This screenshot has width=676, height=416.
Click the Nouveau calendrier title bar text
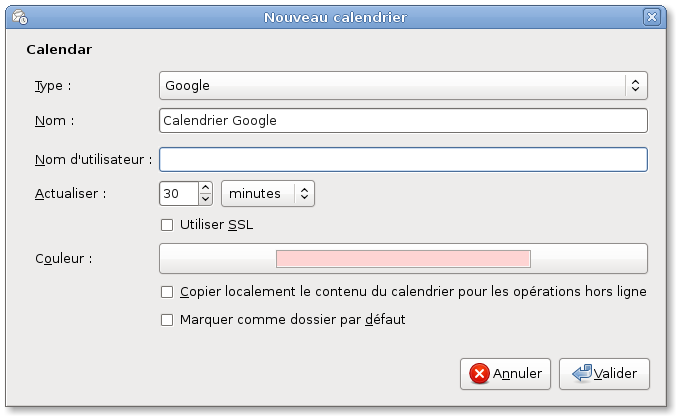pyautogui.click(x=335, y=17)
